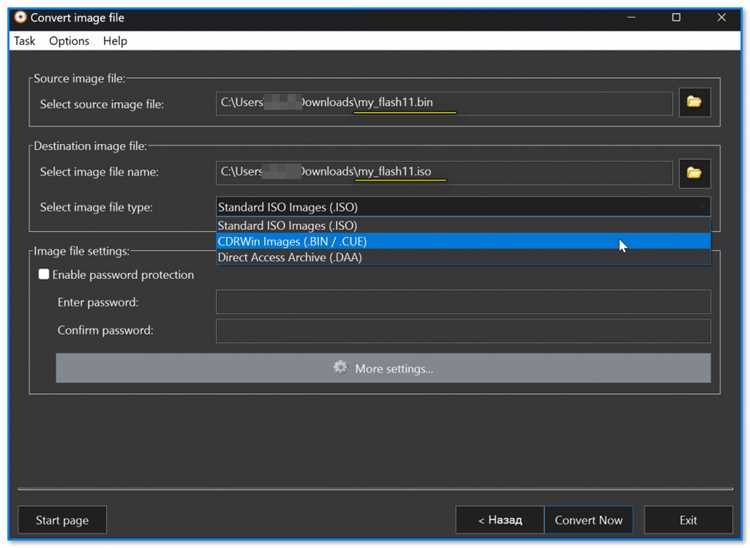Open the image file type combo box
Image resolution: width=750 pixels, height=548 pixels.
click(x=463, y=207)
